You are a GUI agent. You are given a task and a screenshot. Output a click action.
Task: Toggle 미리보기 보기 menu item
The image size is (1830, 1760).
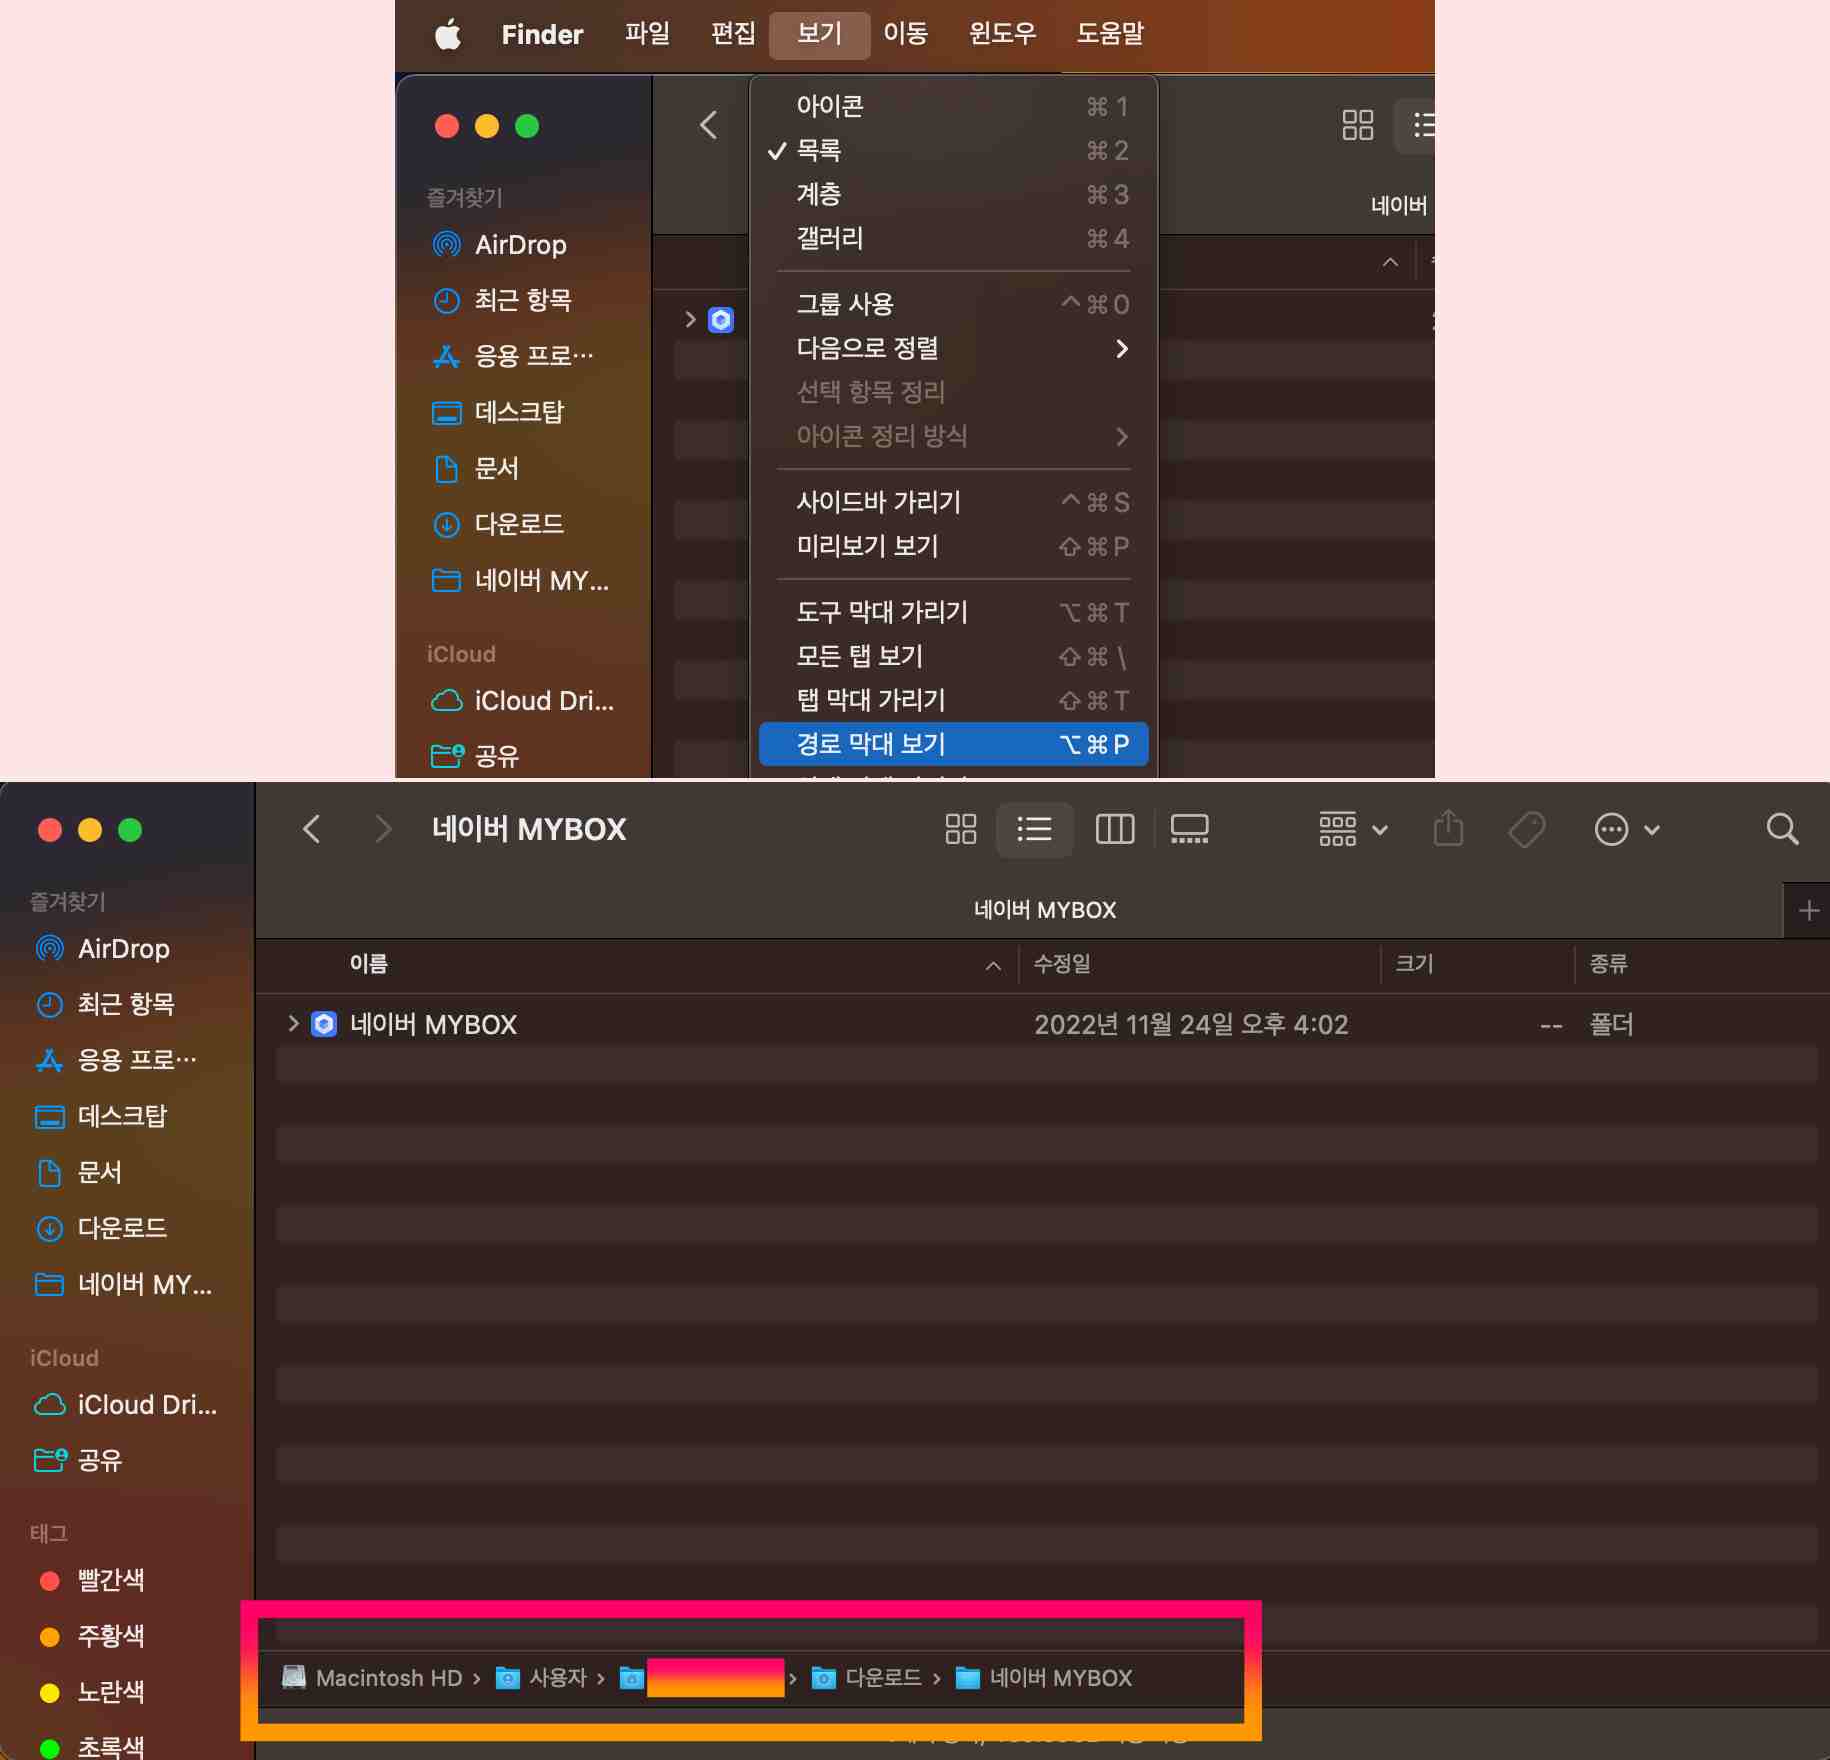[953, 546]
